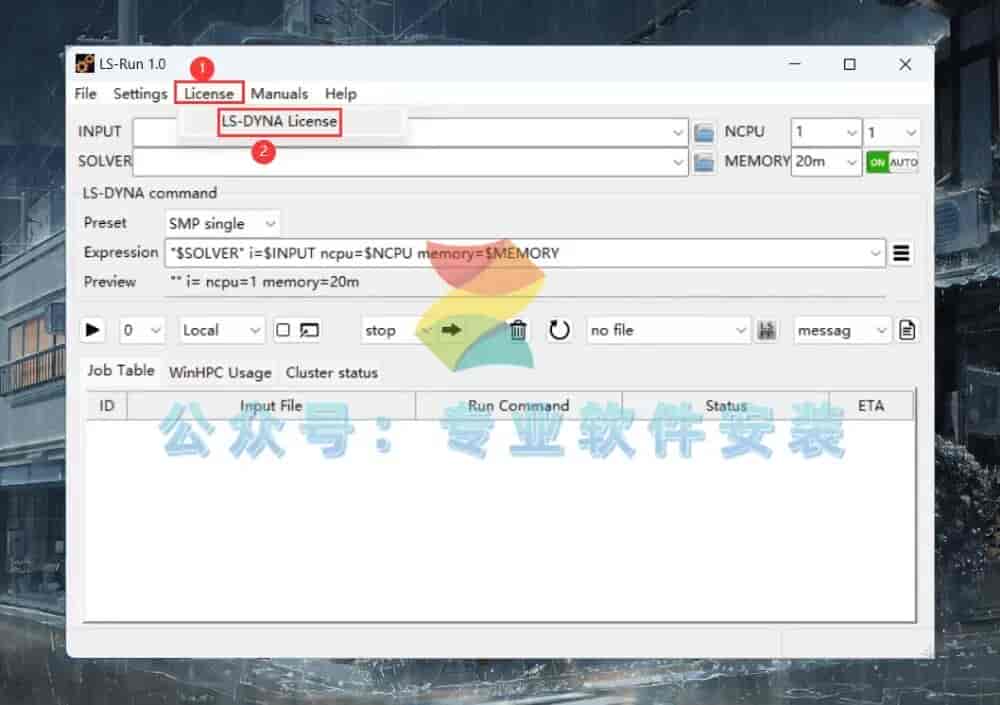1000x705 pixels.
Task: Open the Local run-location dropdown
Action: point(221,330)
